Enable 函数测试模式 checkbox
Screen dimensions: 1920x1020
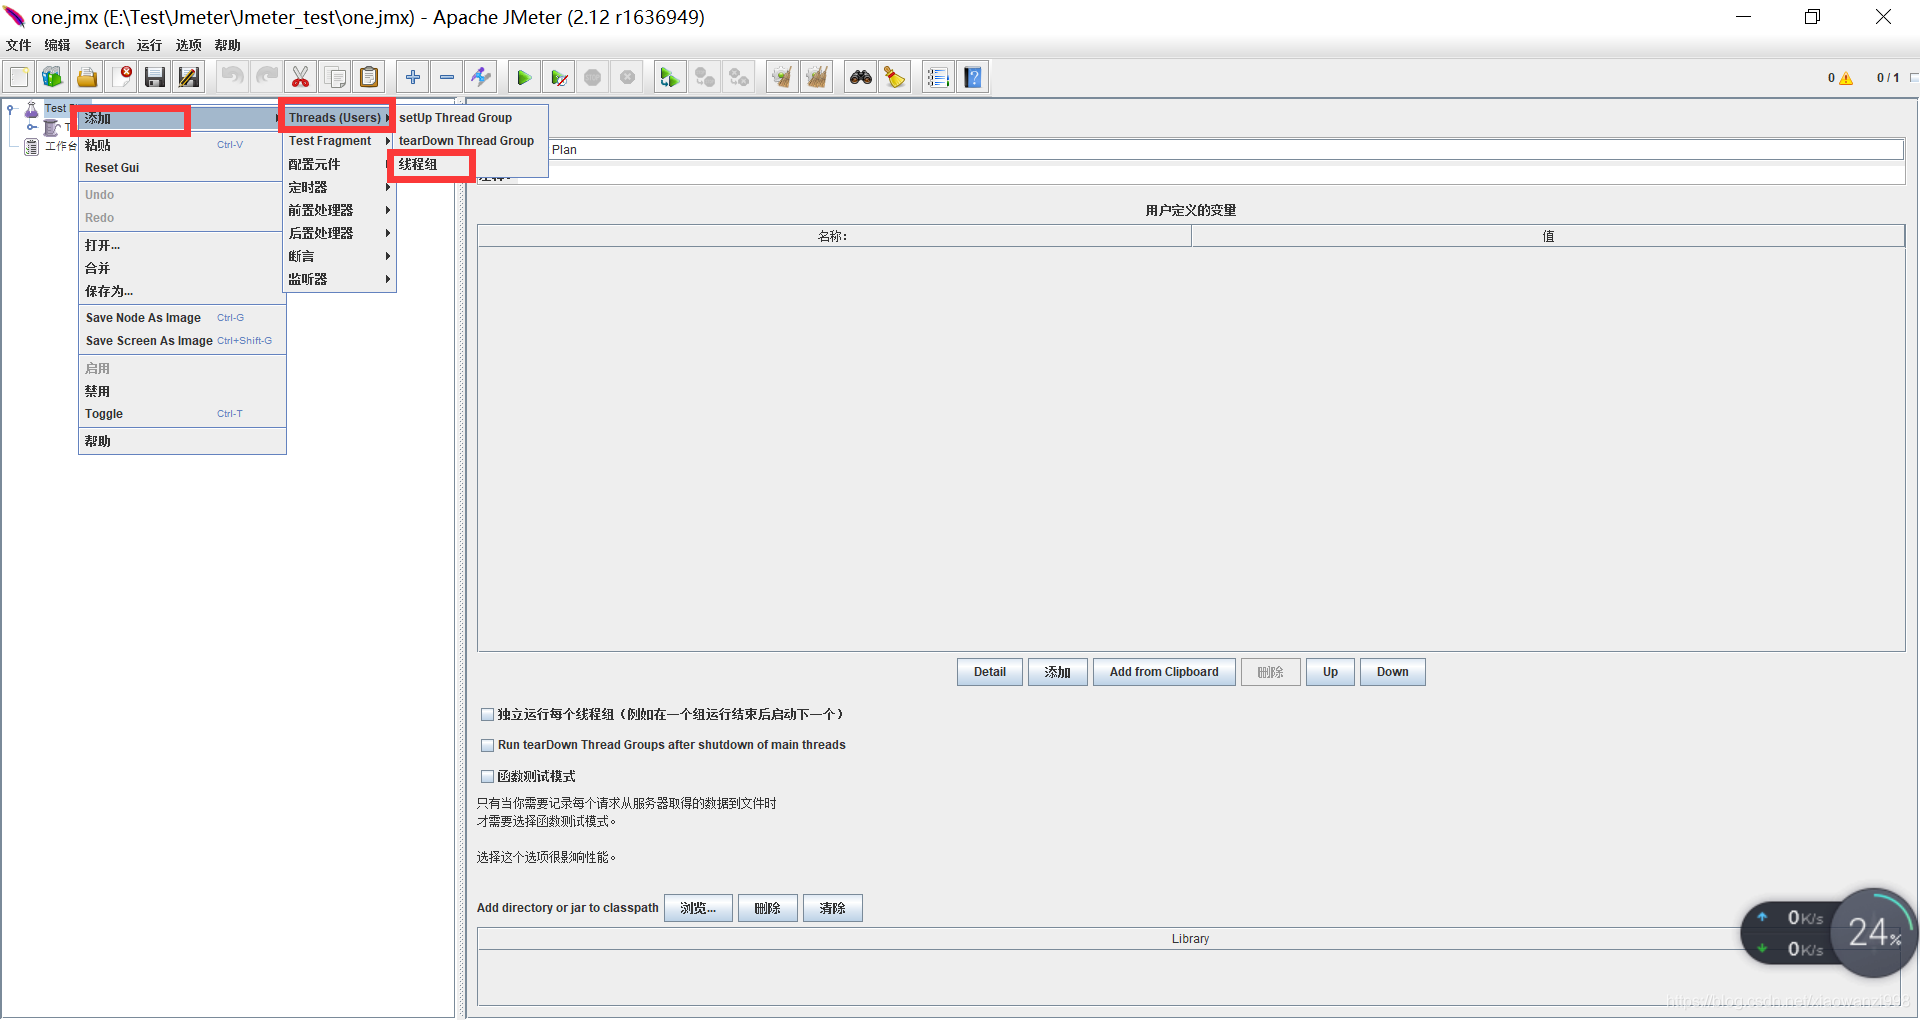coord(487,776)
